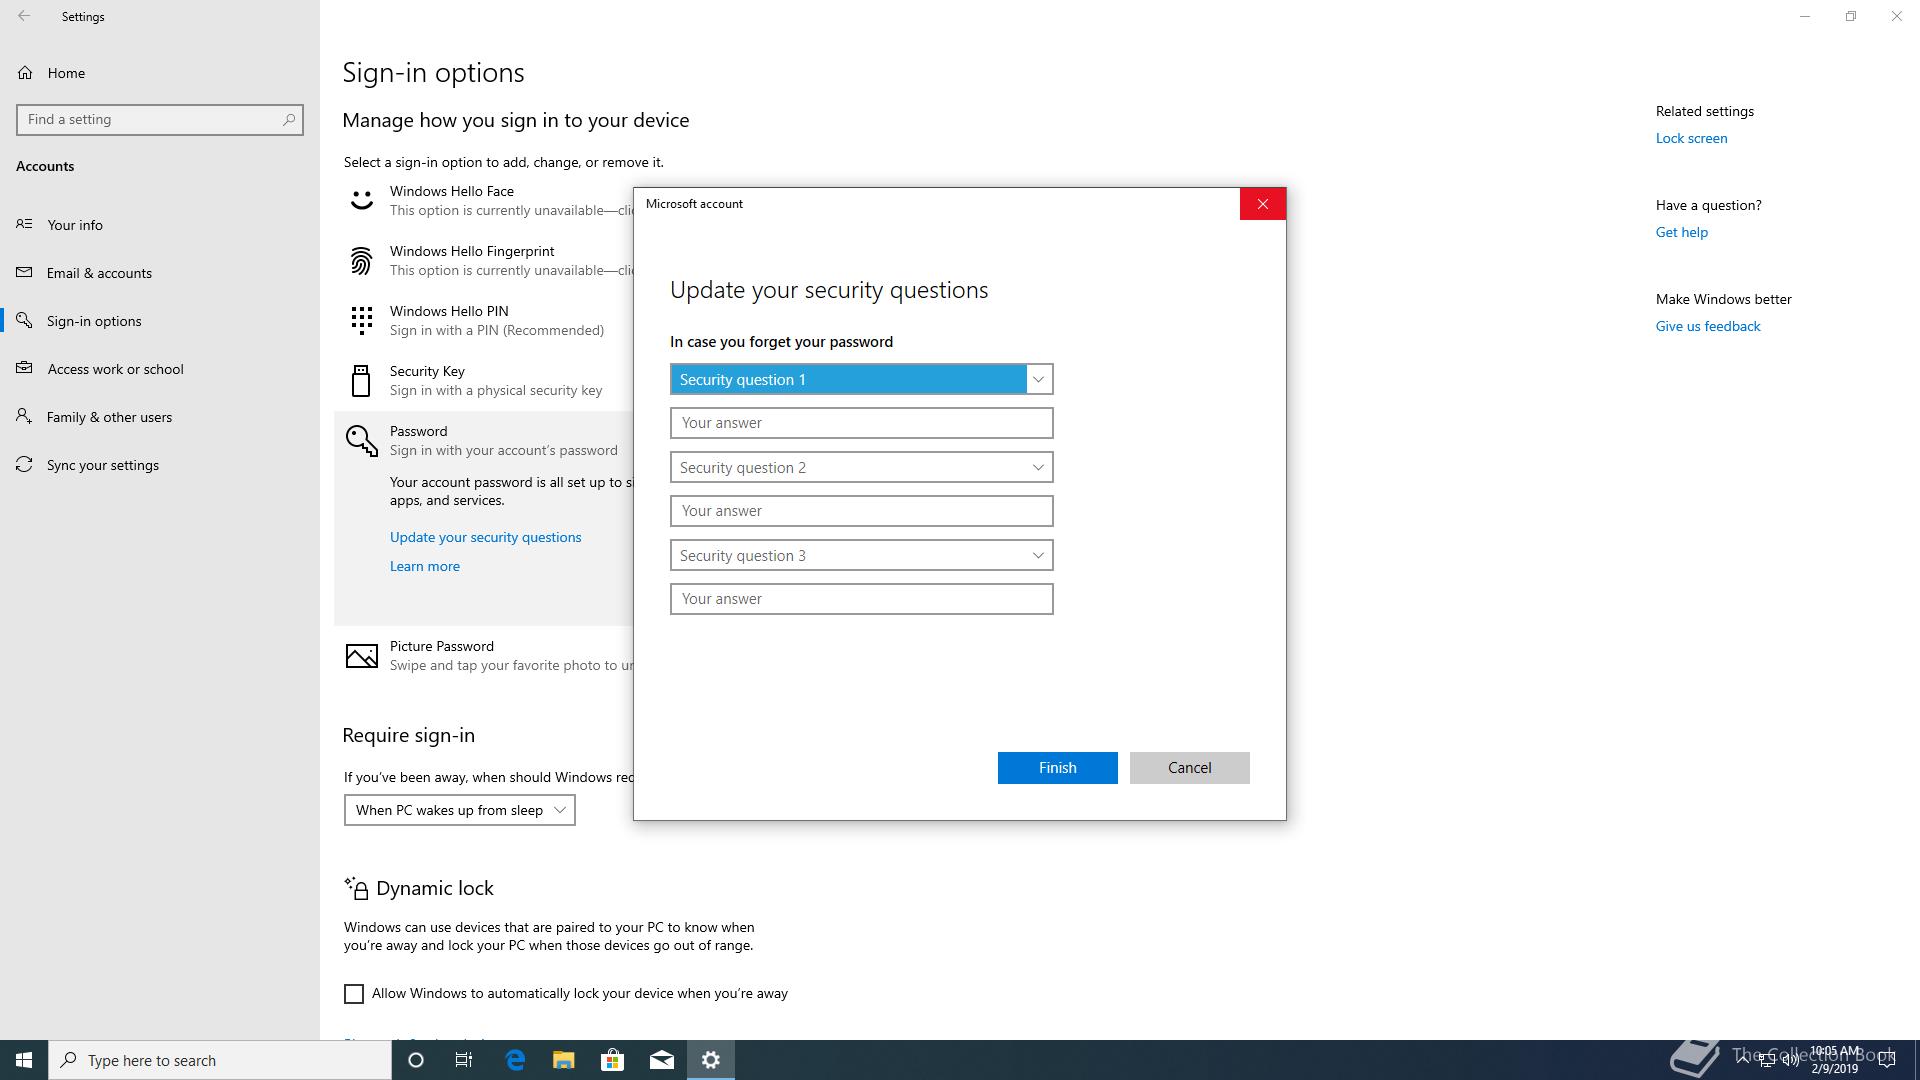The image size is (1920, 1080).
Task: Select the Picture Password option title
Action: point(441,646)
